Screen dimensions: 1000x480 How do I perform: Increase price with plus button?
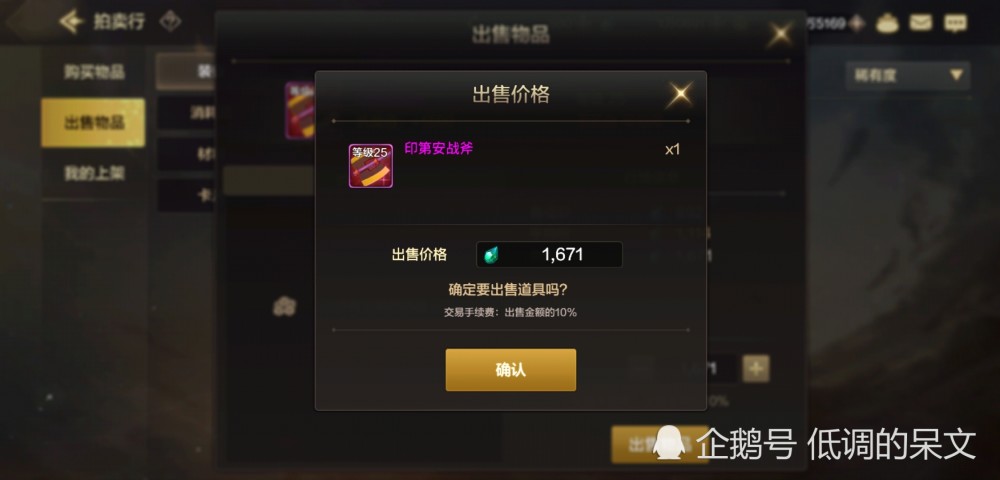coord(756,368)
